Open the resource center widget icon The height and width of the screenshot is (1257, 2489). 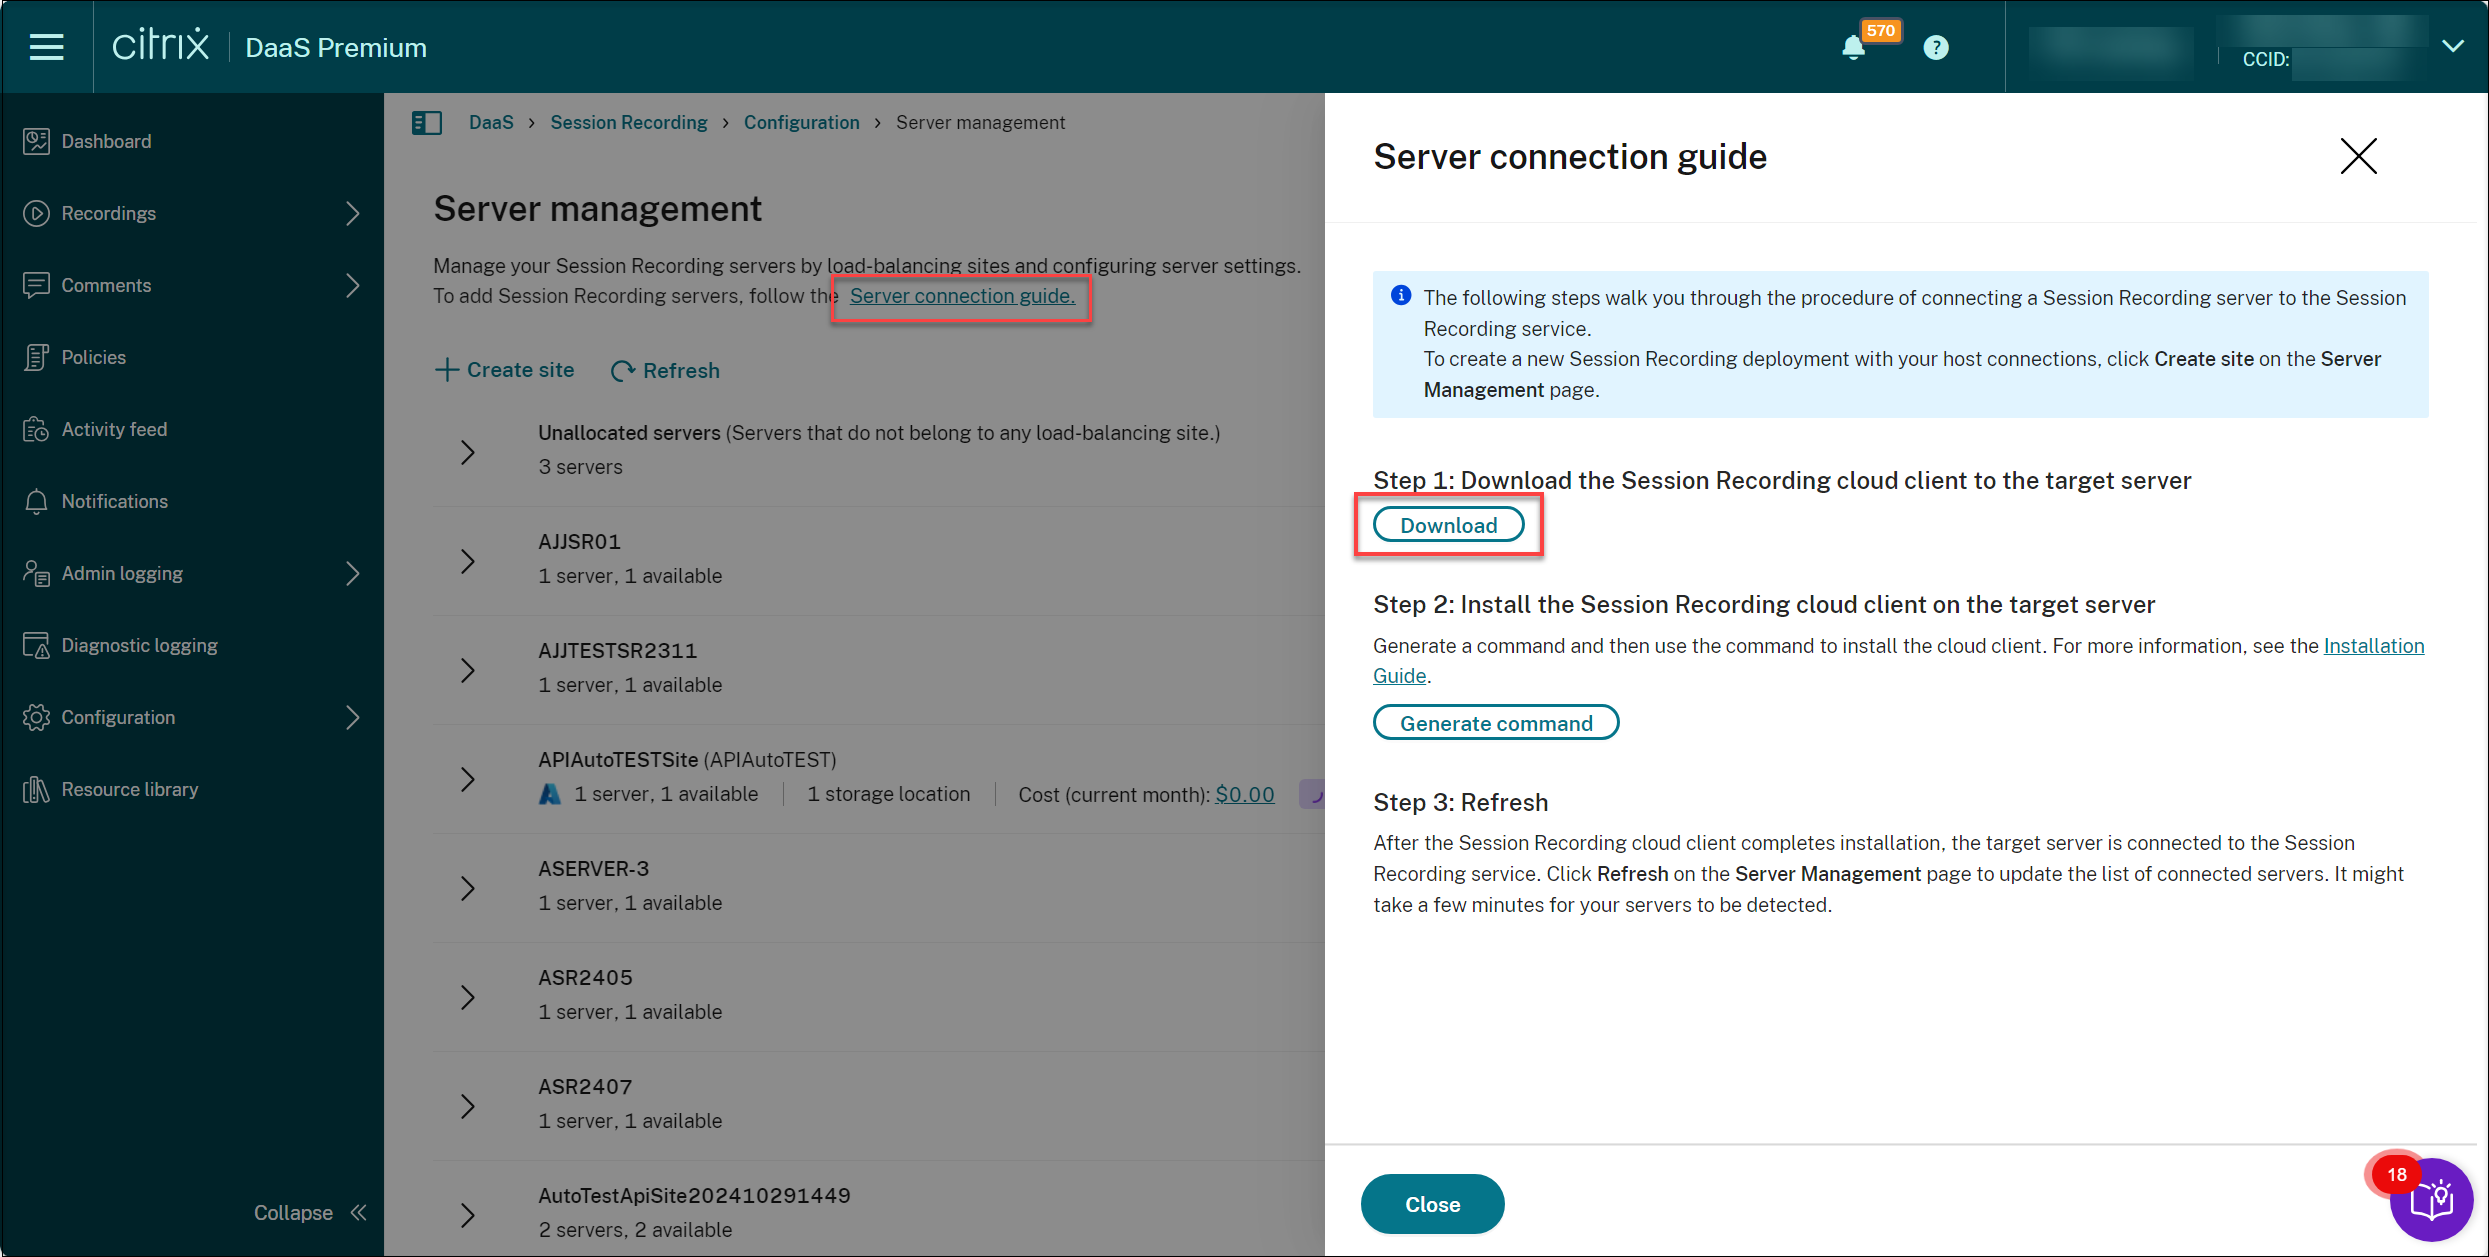(2431, 1199)
